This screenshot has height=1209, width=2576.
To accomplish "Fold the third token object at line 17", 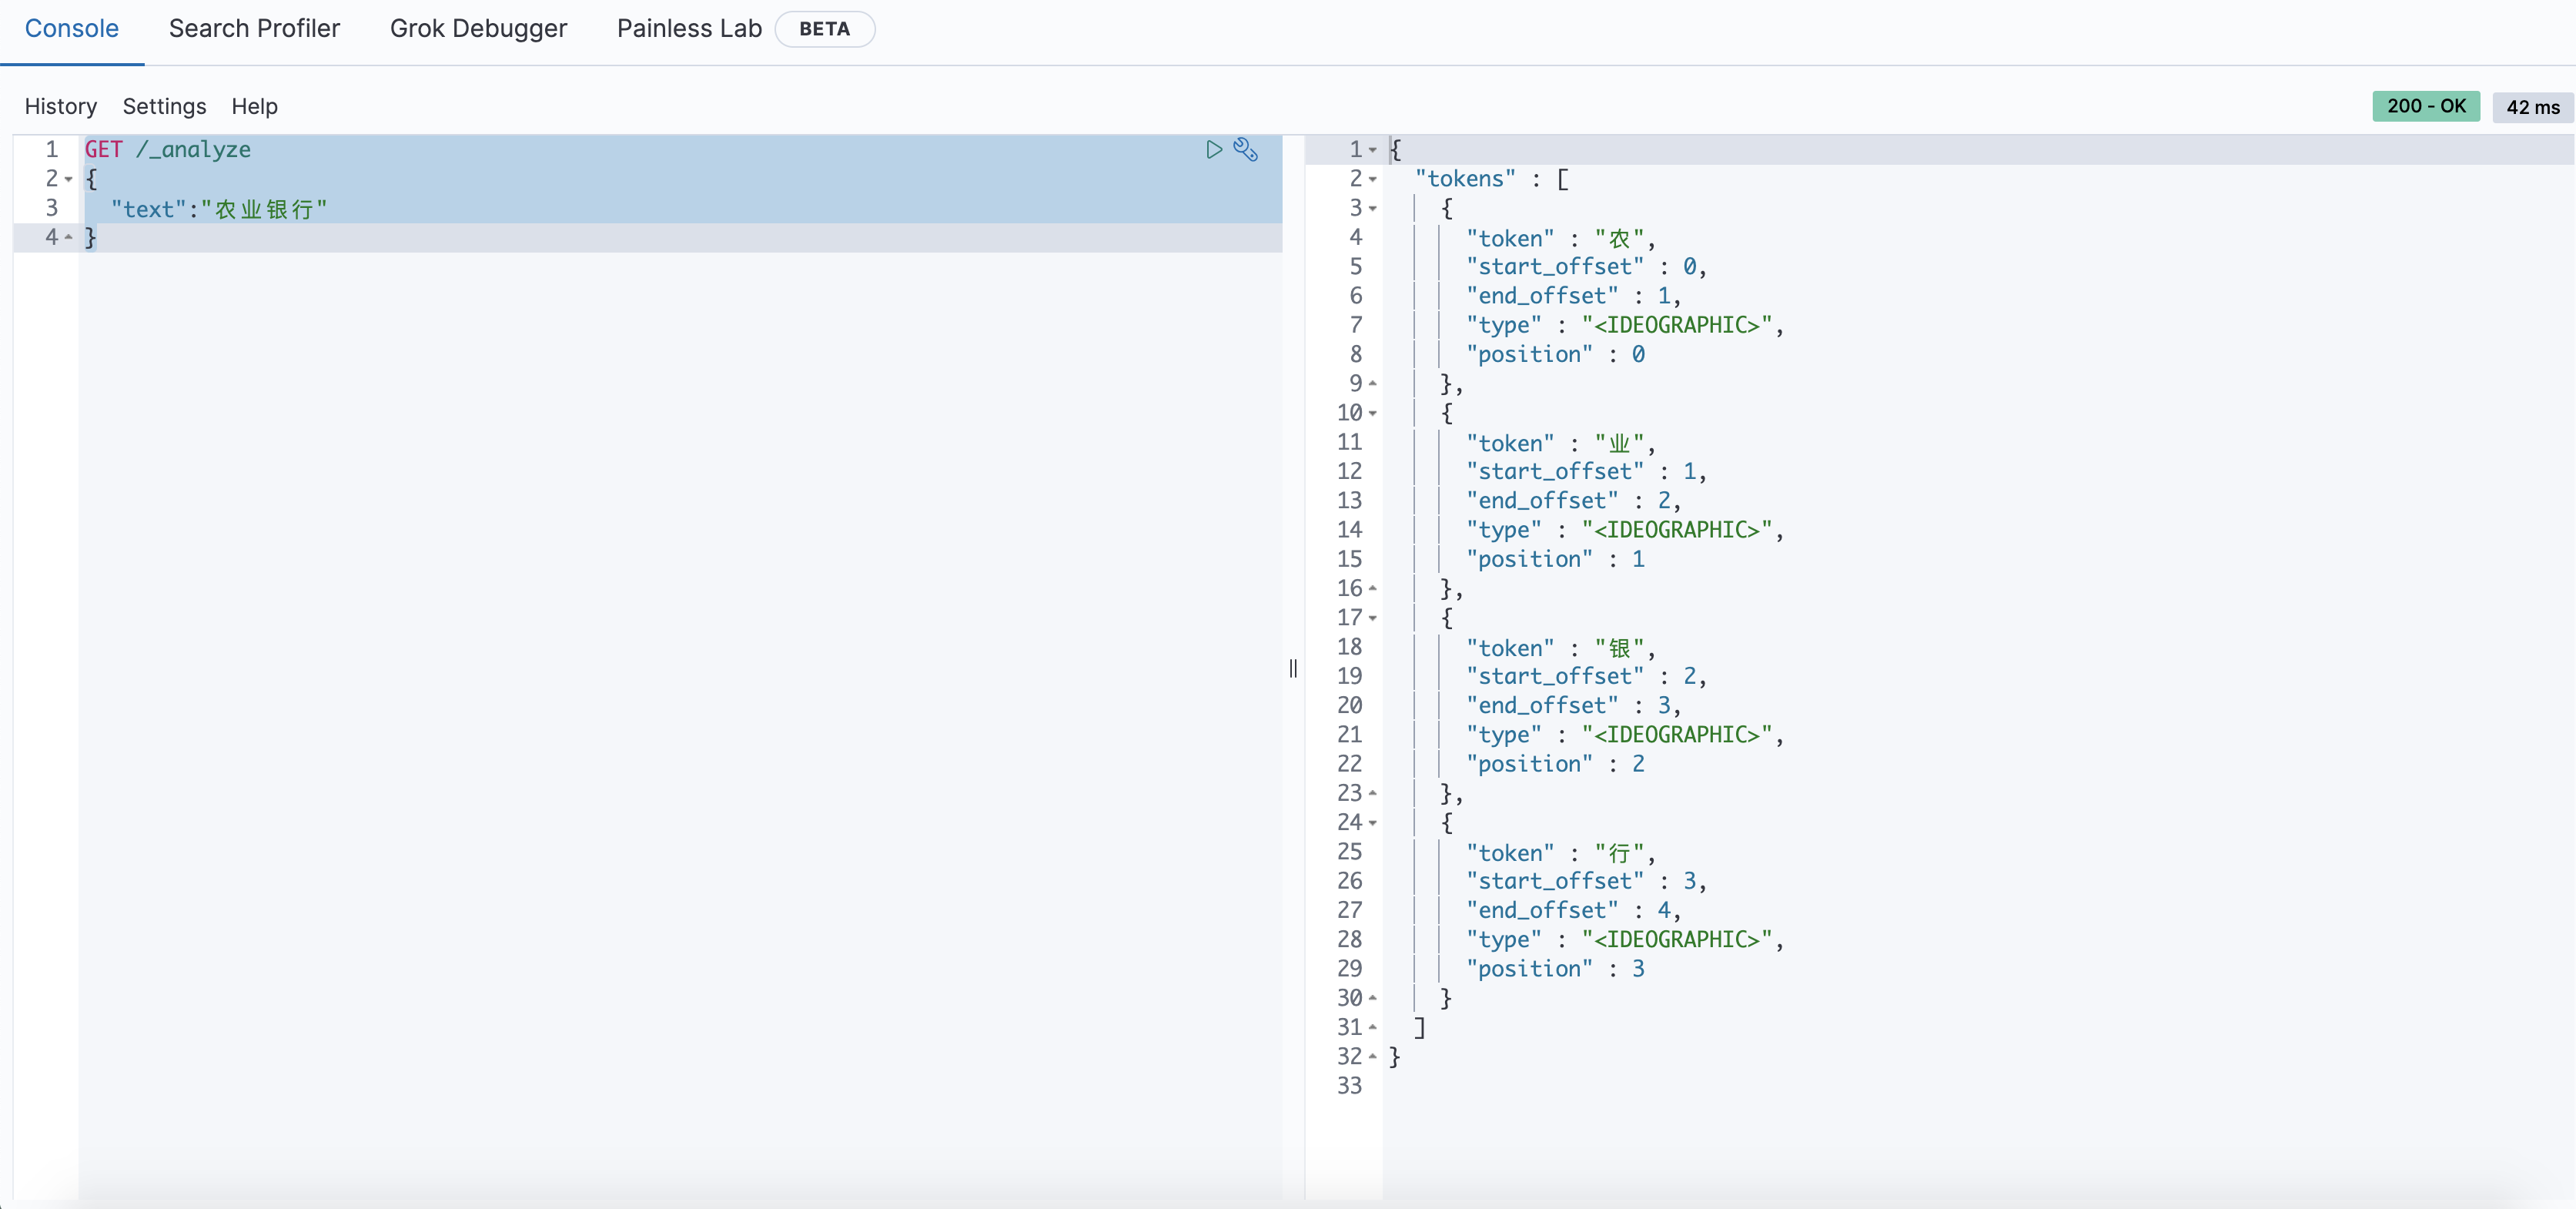I will click(1372, 619).
